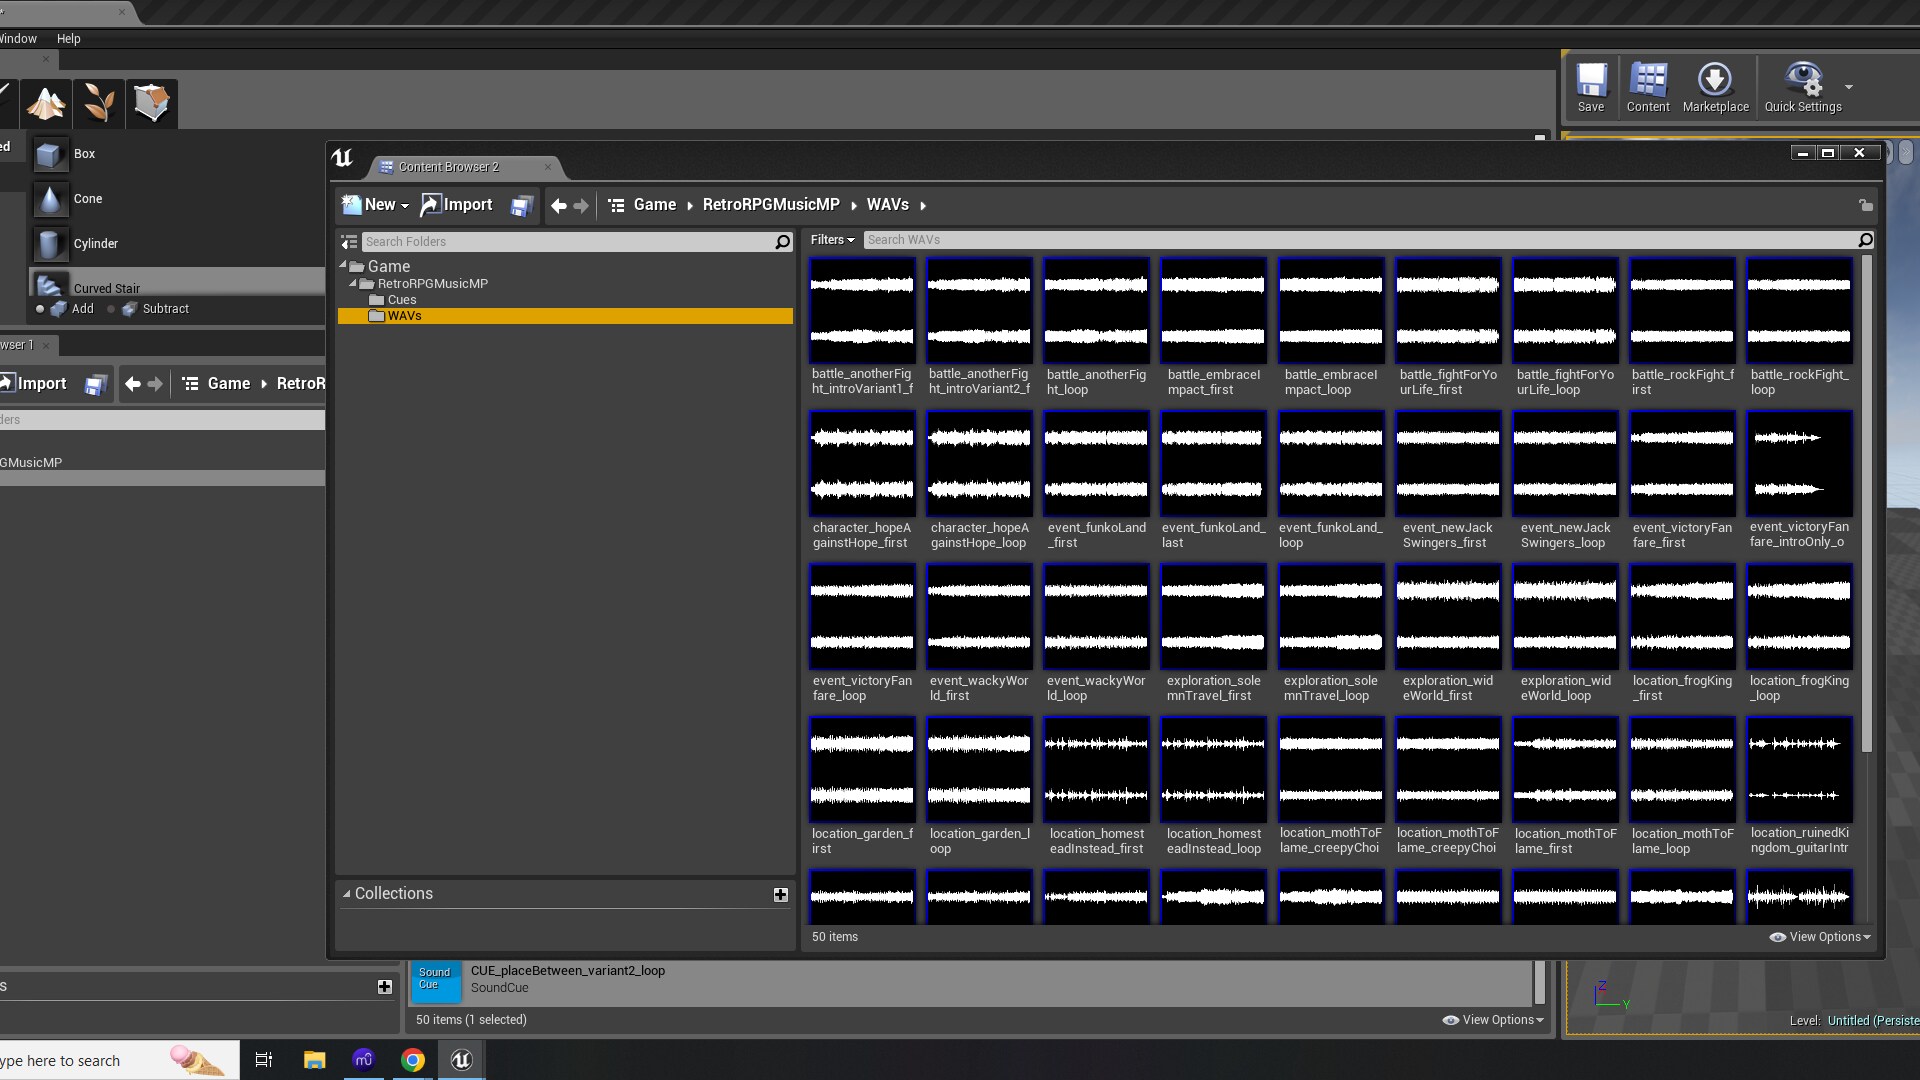This screenshot has width=1920, height=1080.
Task: Navigate back in Content Browser 2 history
Action: pos(558,205)
